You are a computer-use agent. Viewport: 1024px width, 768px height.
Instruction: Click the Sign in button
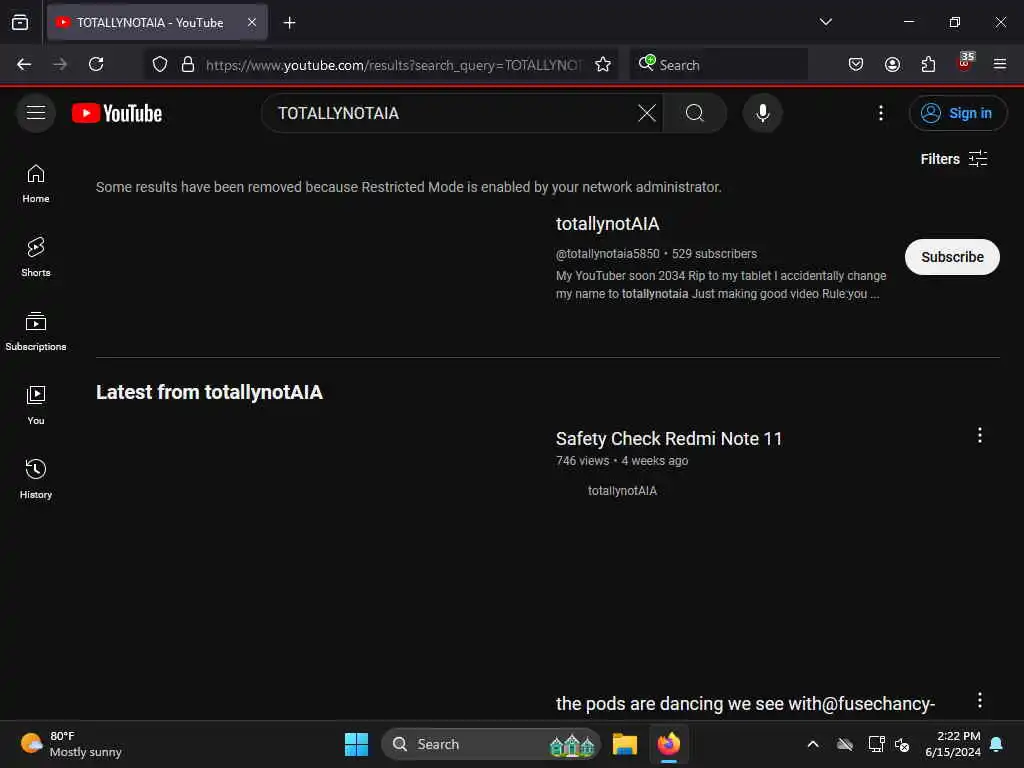click(x=957, y=113)
